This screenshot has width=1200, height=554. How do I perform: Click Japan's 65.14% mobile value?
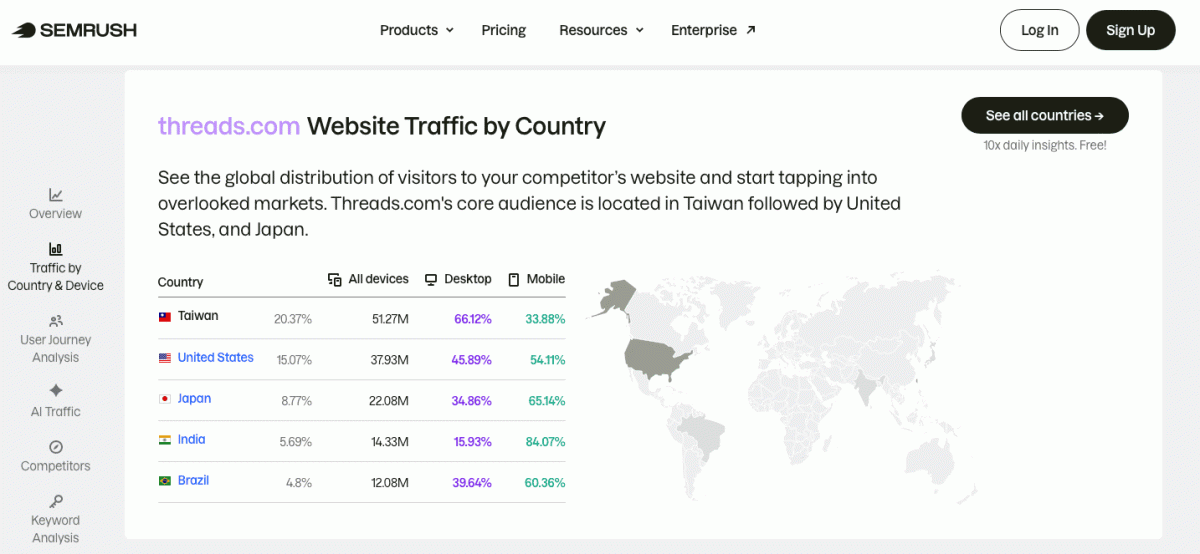point(545,401)
